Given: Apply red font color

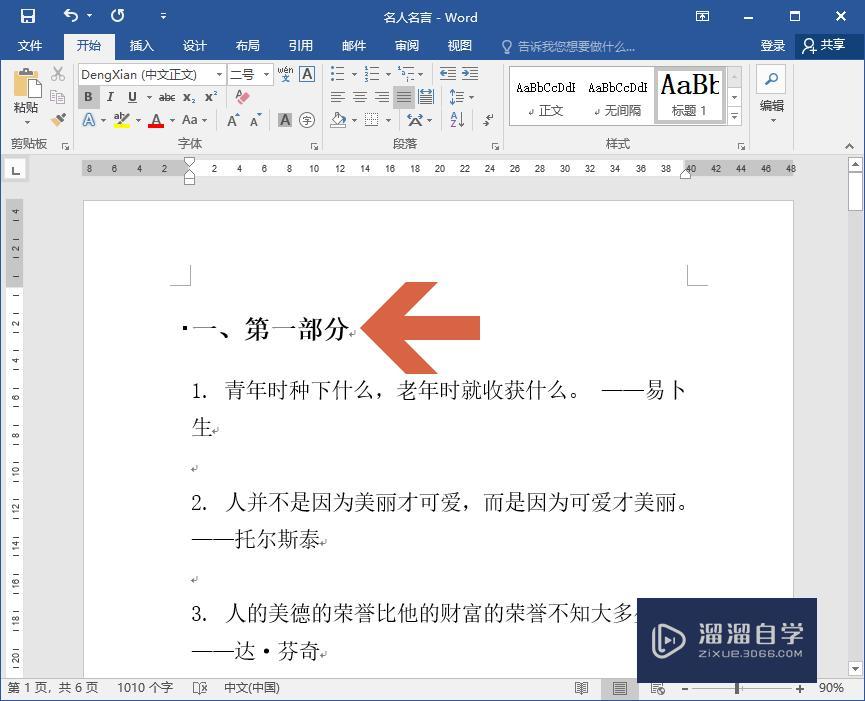Looking at the screenshot, I should click(156, 120).
